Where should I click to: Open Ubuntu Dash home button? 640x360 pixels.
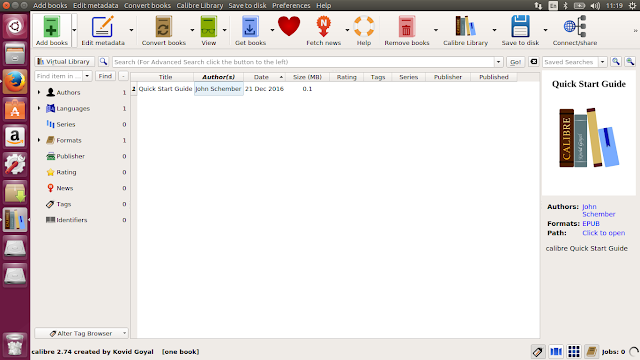[x=15, y=26]
